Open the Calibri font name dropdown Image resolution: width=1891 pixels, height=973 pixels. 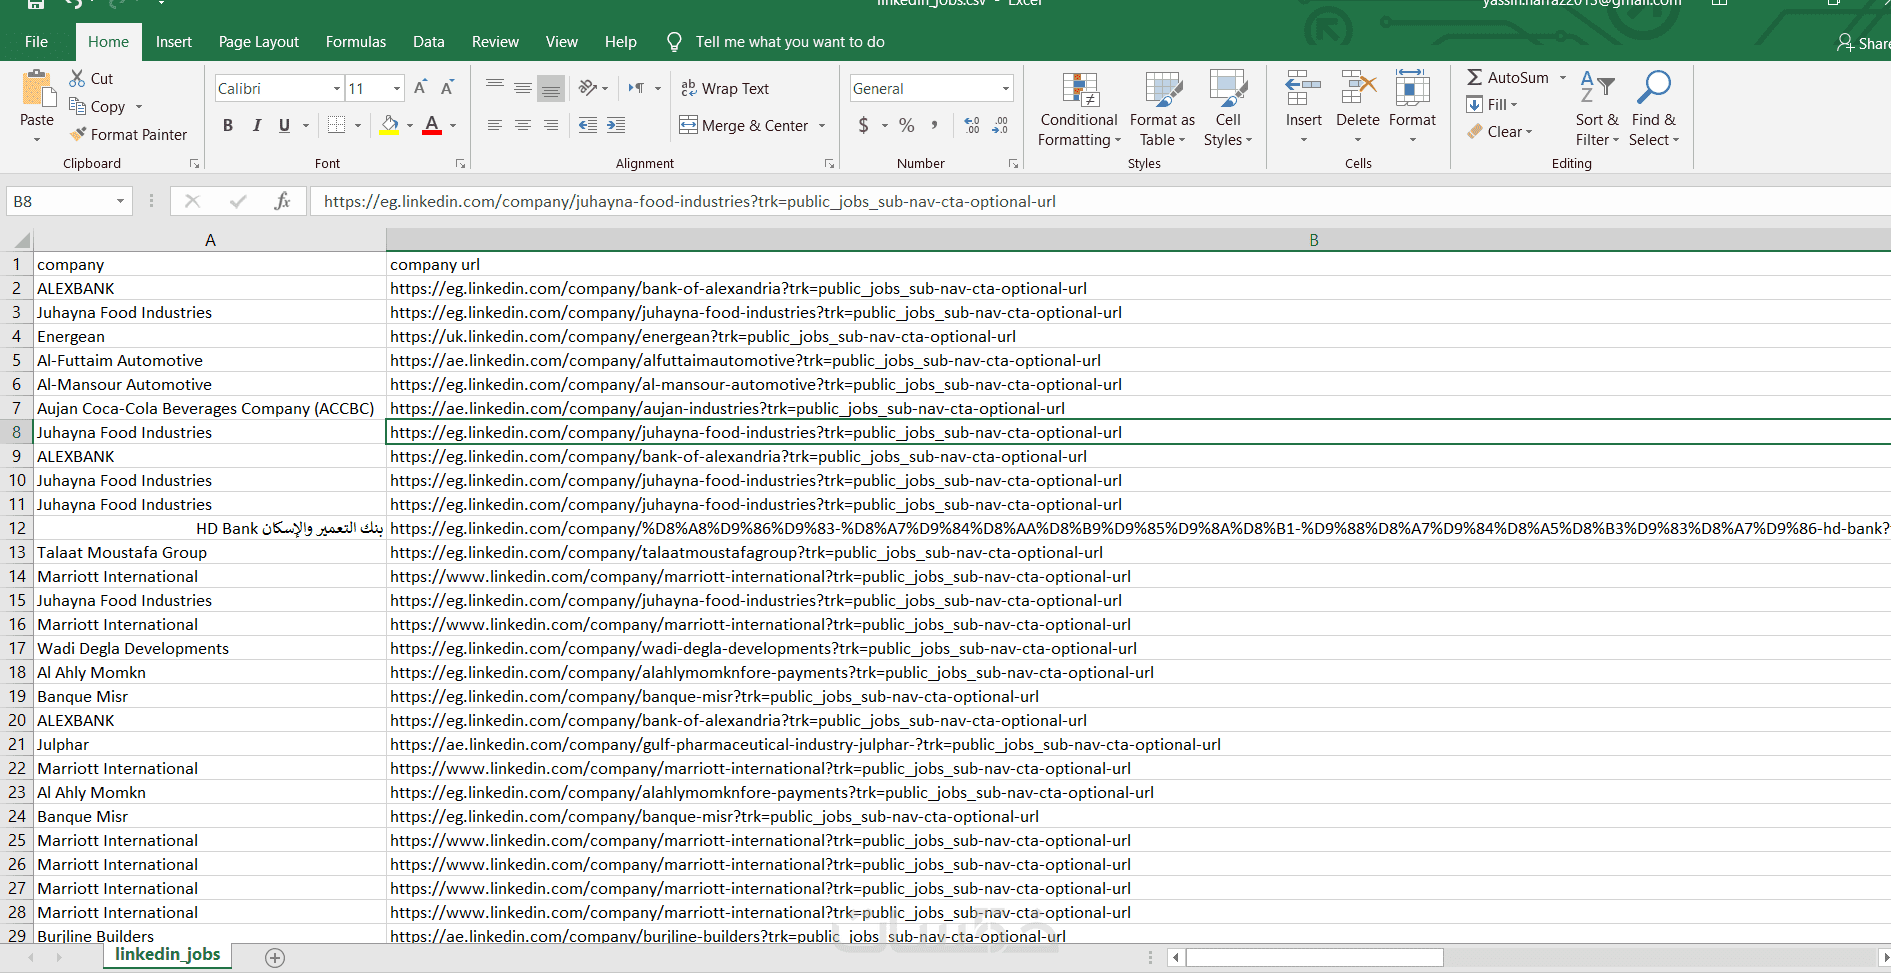click(x=337, y=88)
